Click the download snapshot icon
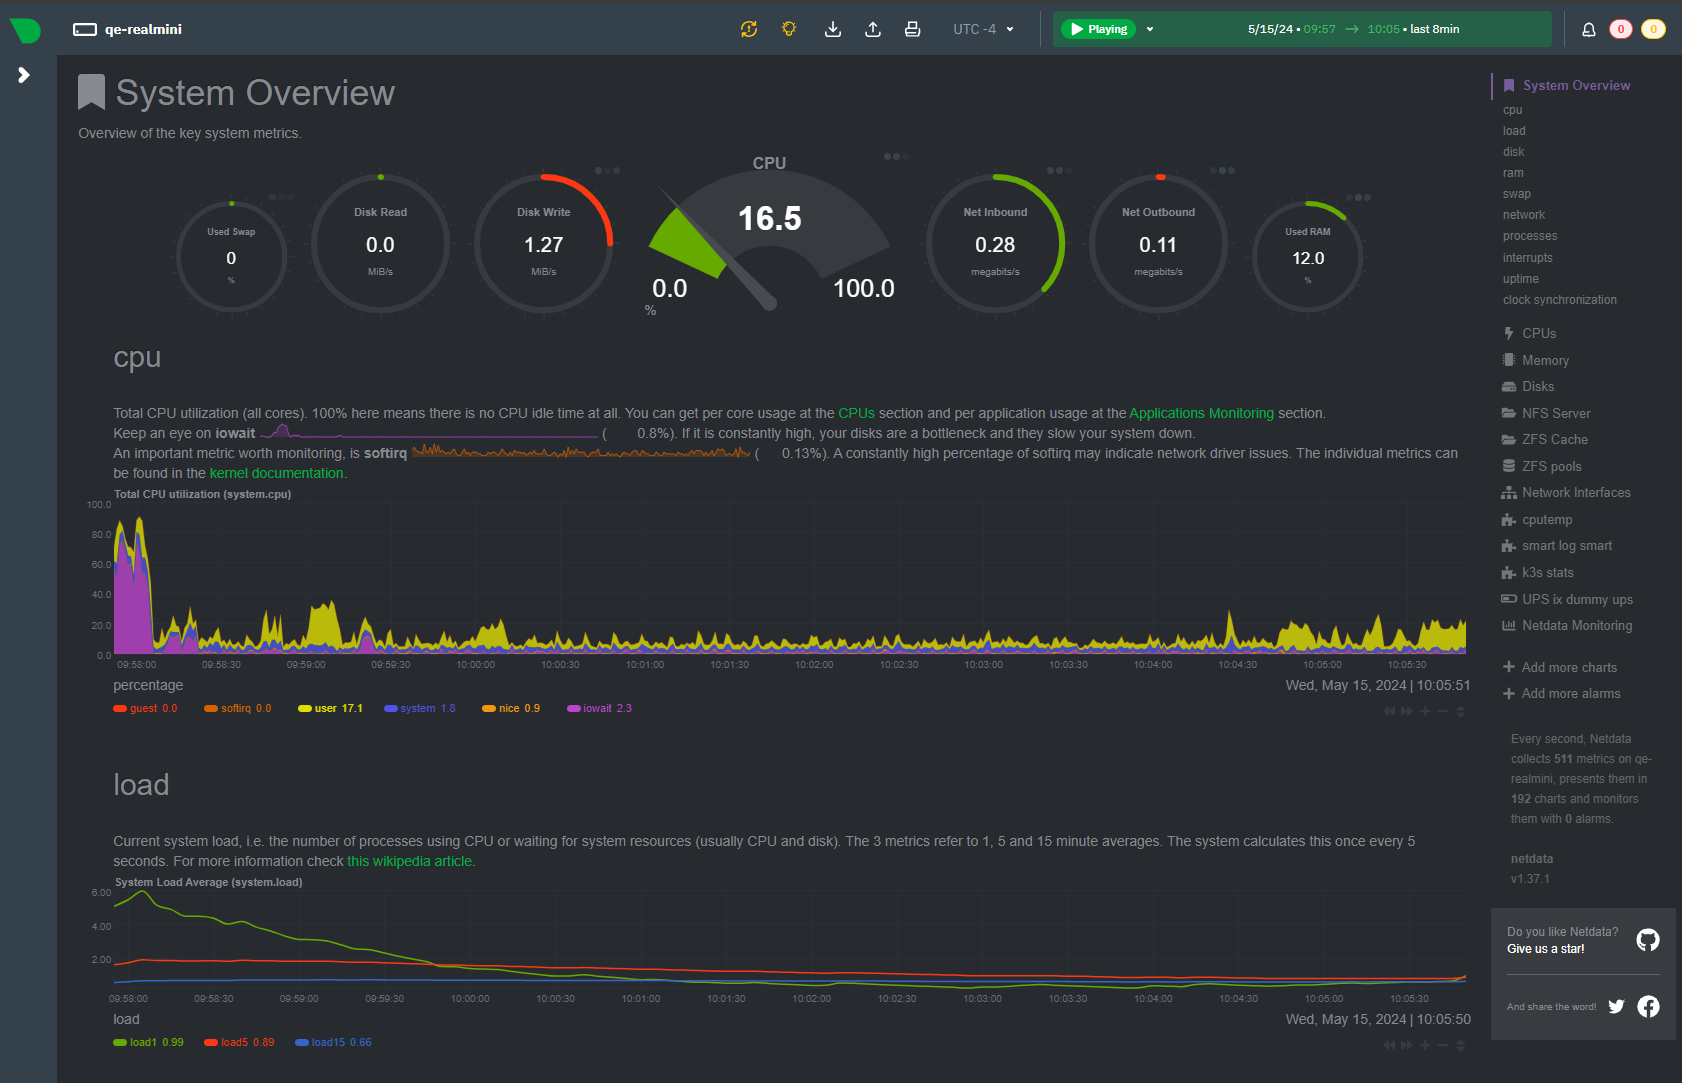 click(x=832, y=29)
